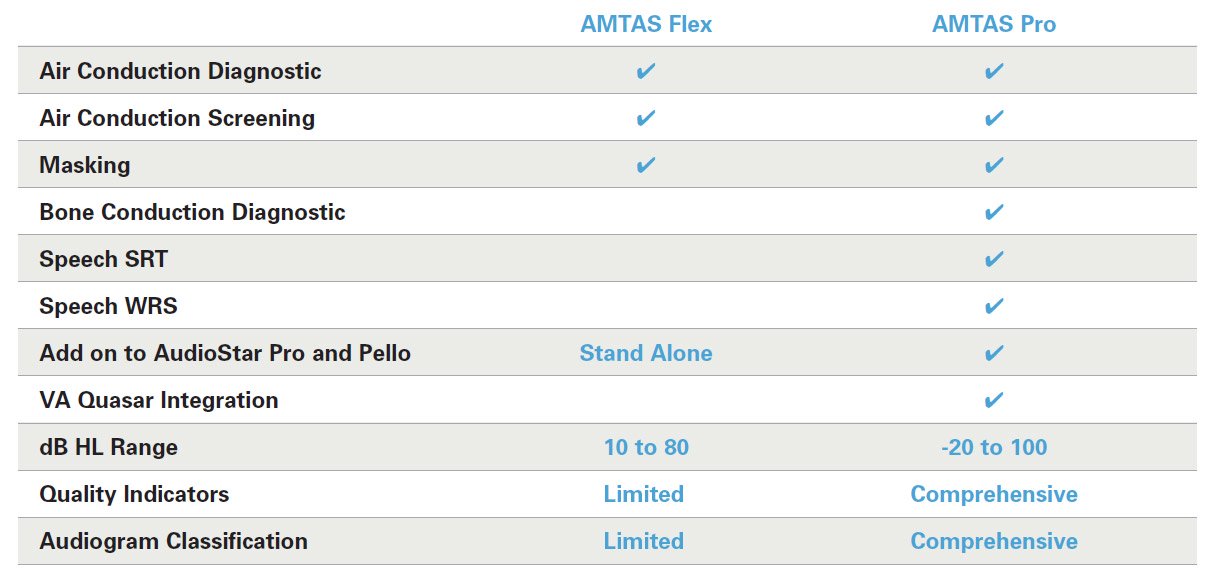The width and height of the screenshot is (1213, 577).
Task: Select the AMTAS Flex column header
Action: point(646,24)
